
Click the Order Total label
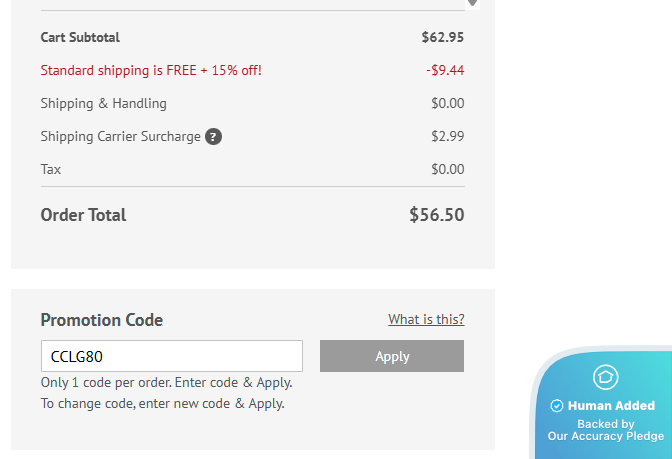[84, 215]
